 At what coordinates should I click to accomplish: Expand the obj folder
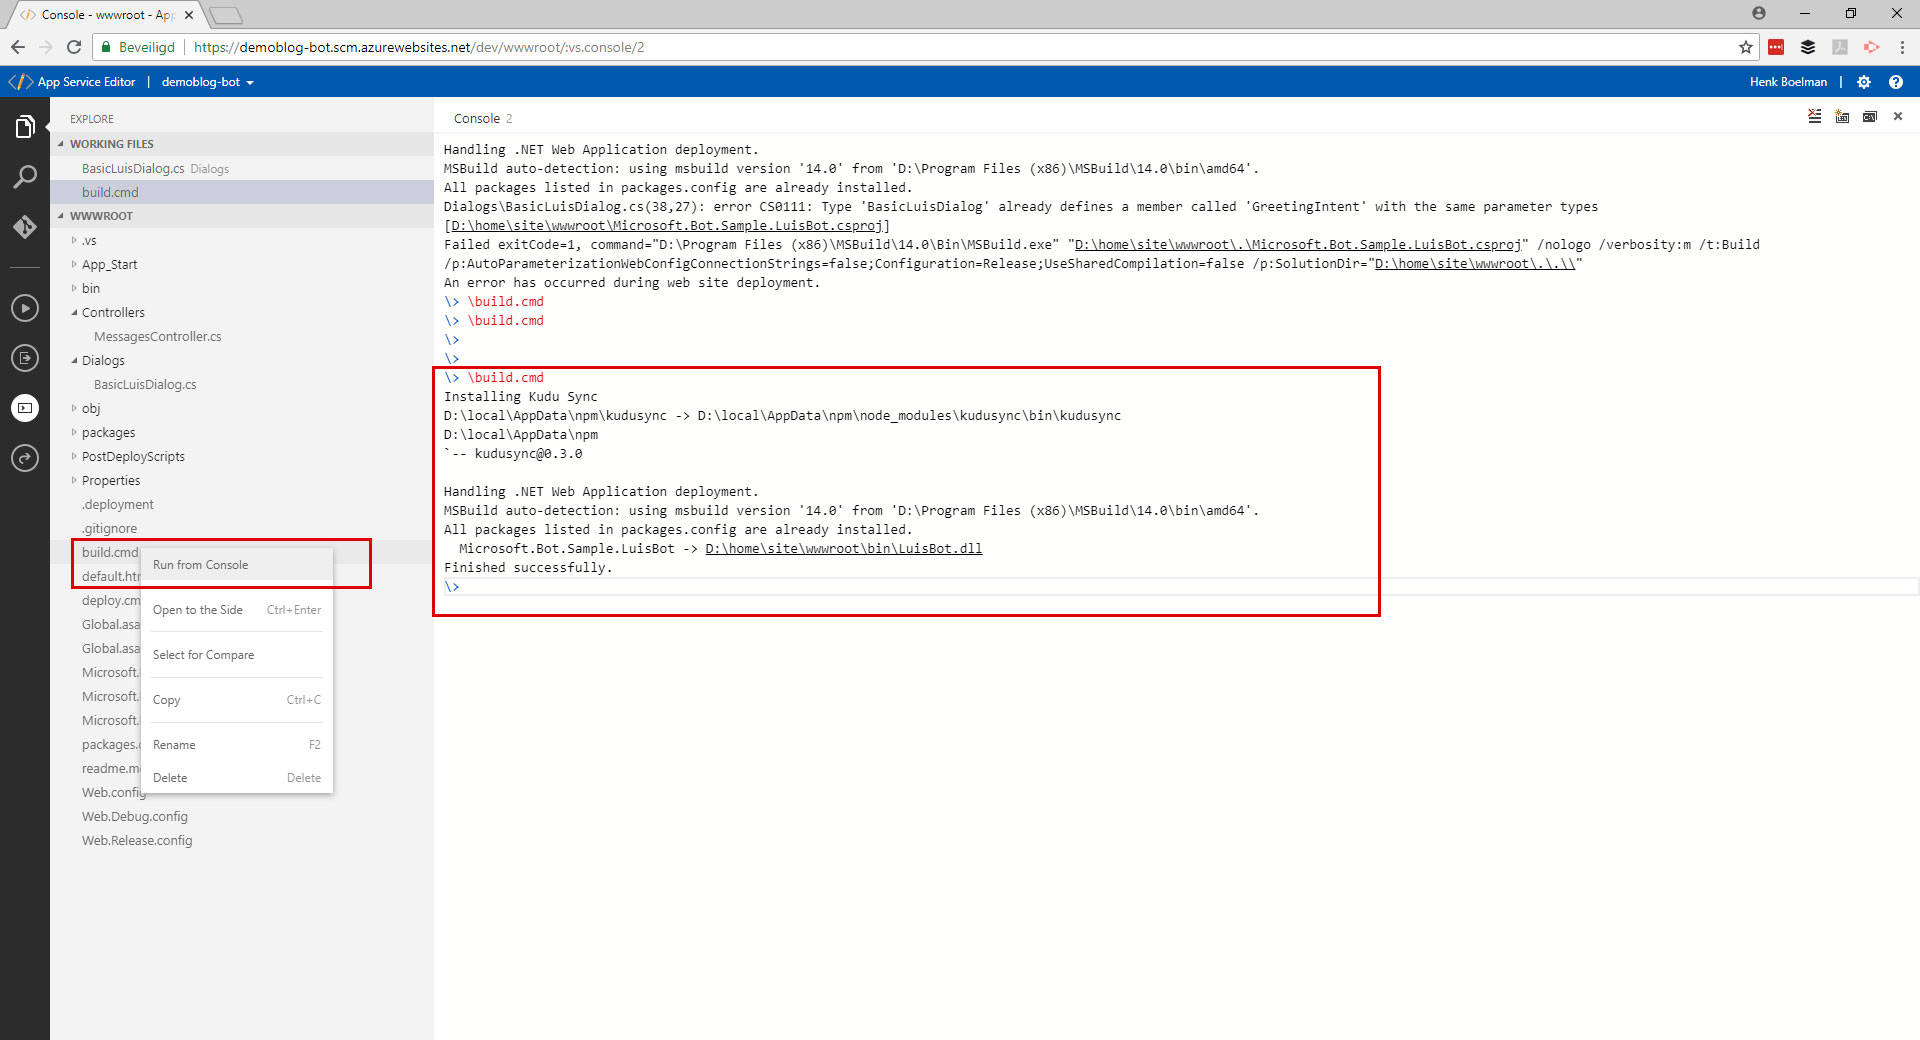coord(74,408)
